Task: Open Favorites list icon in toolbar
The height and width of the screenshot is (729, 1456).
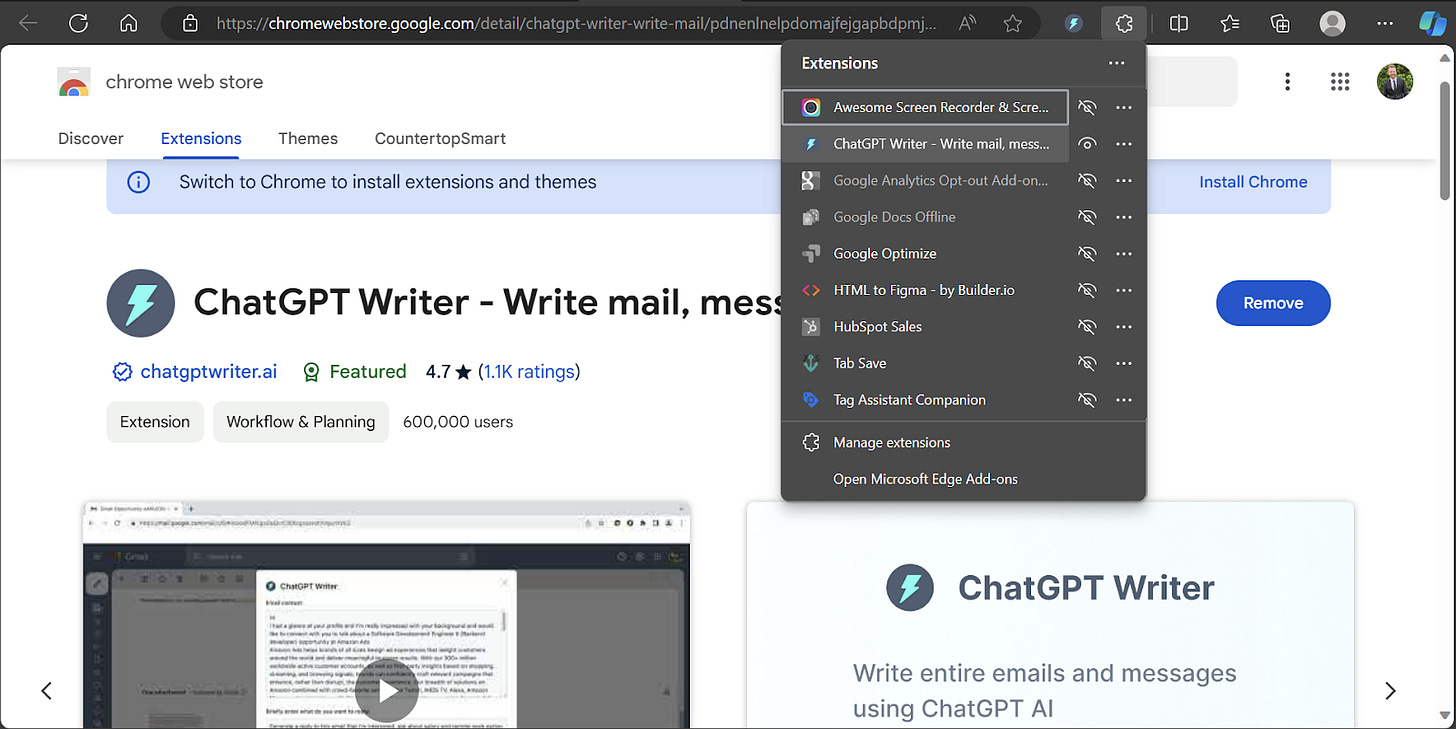Action: click(x=1230, y=23)
